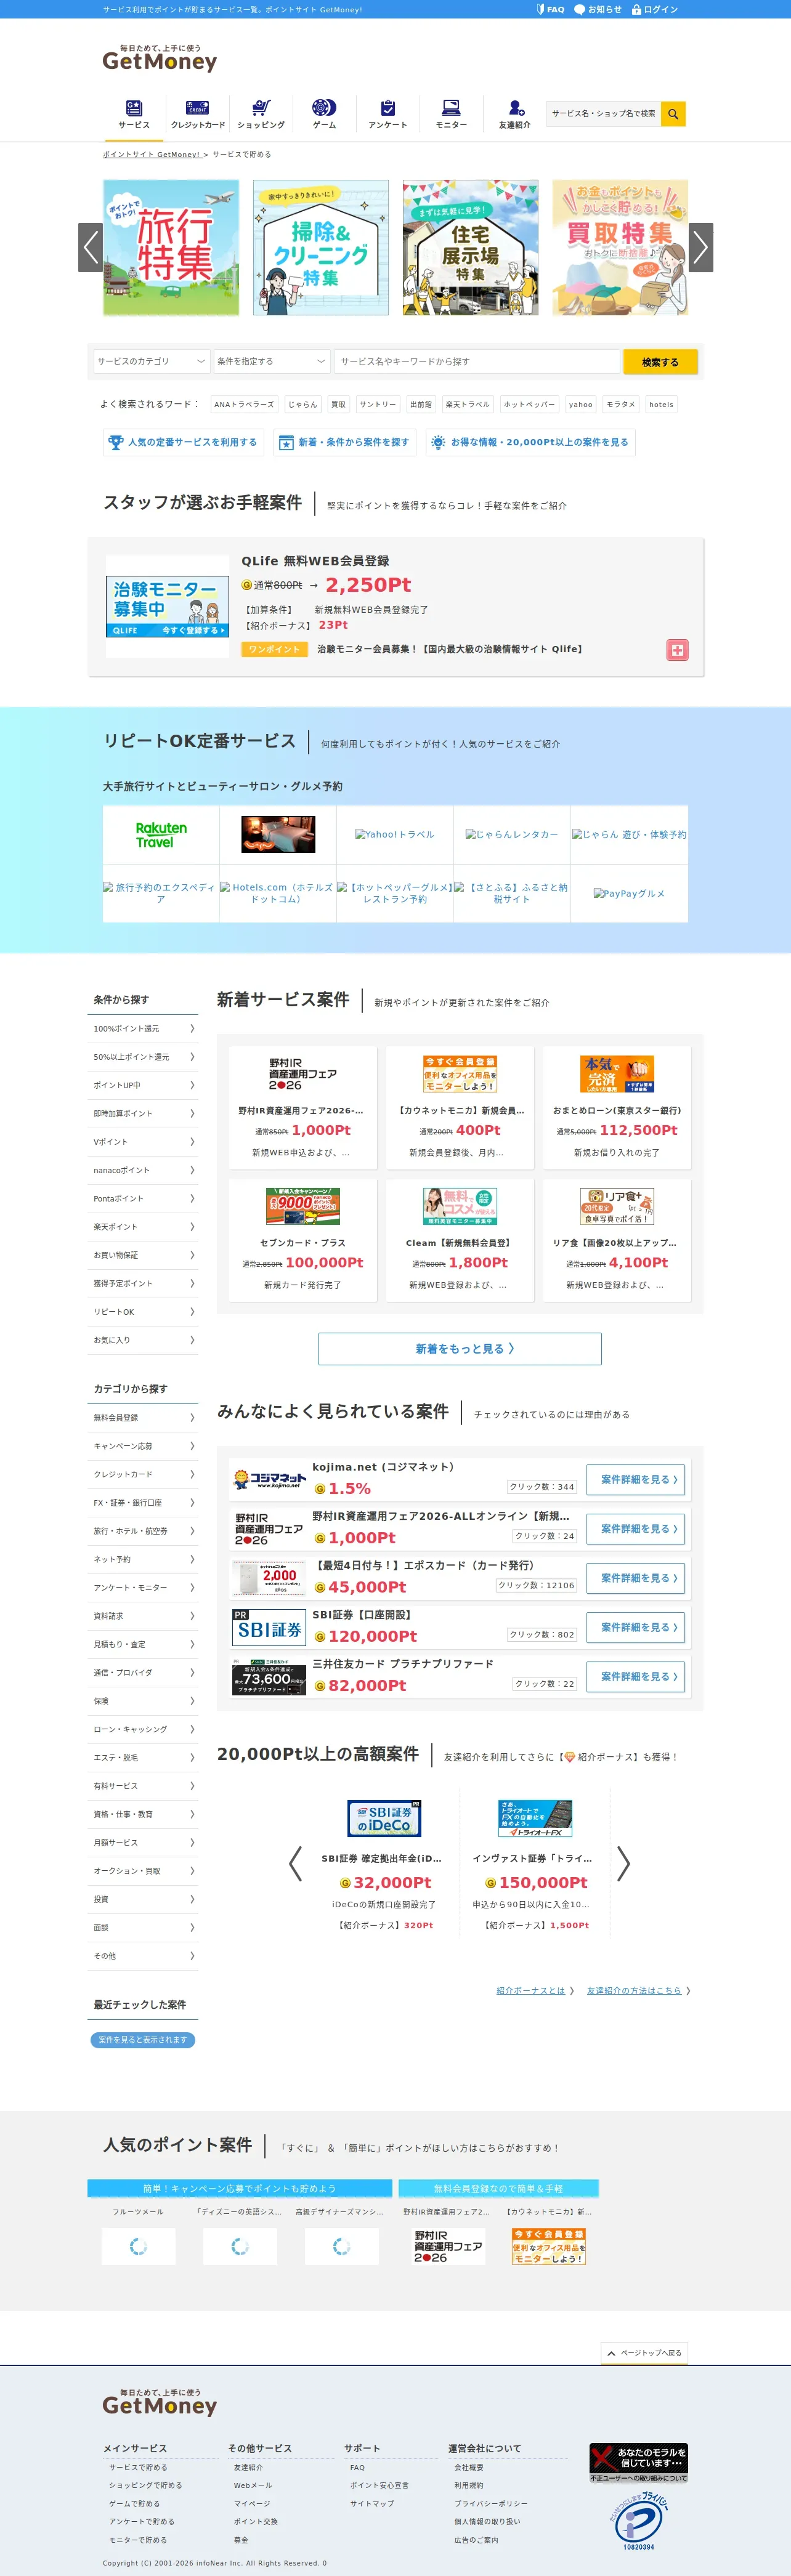Open the お知らせ speech bubble icon
This screenshot has height=2576, width=791.
point(579,9)
